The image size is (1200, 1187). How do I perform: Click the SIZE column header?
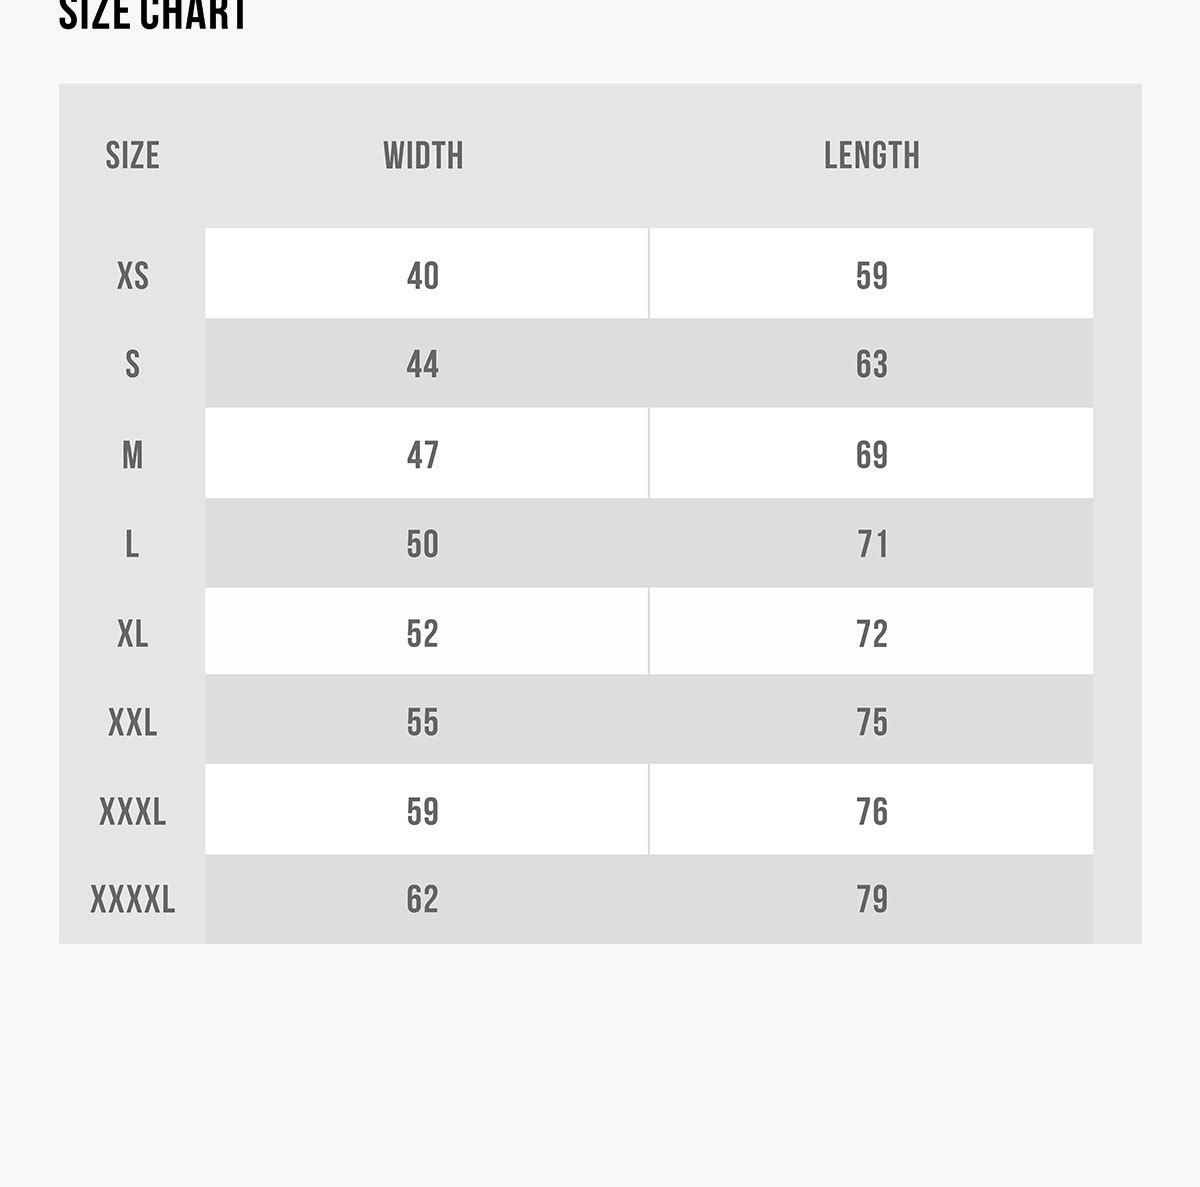[133, 155]
